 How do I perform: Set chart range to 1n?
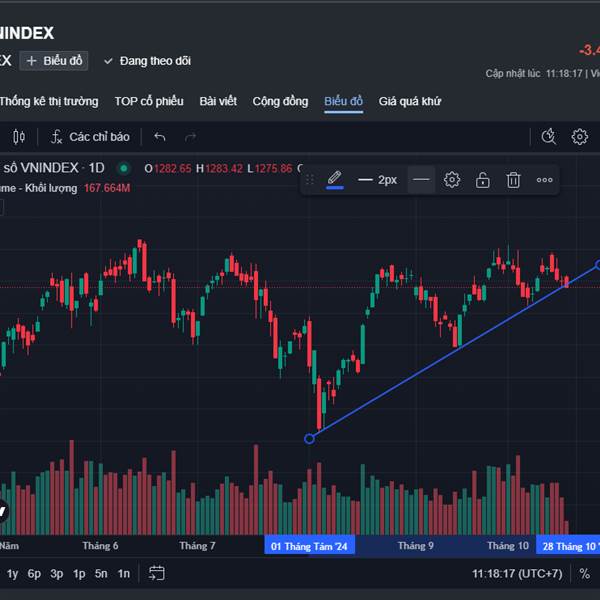124,574
